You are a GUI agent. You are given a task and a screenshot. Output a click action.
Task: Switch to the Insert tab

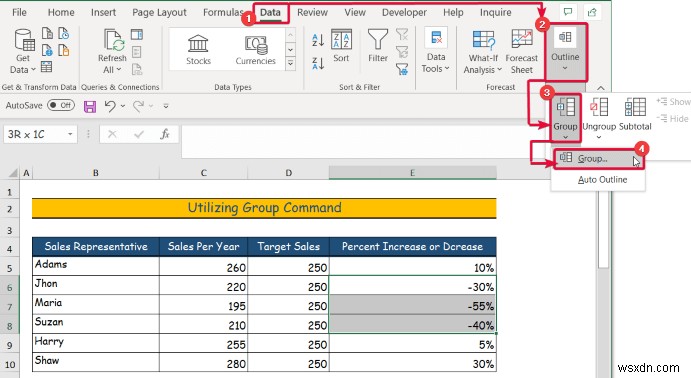[103, 12]
